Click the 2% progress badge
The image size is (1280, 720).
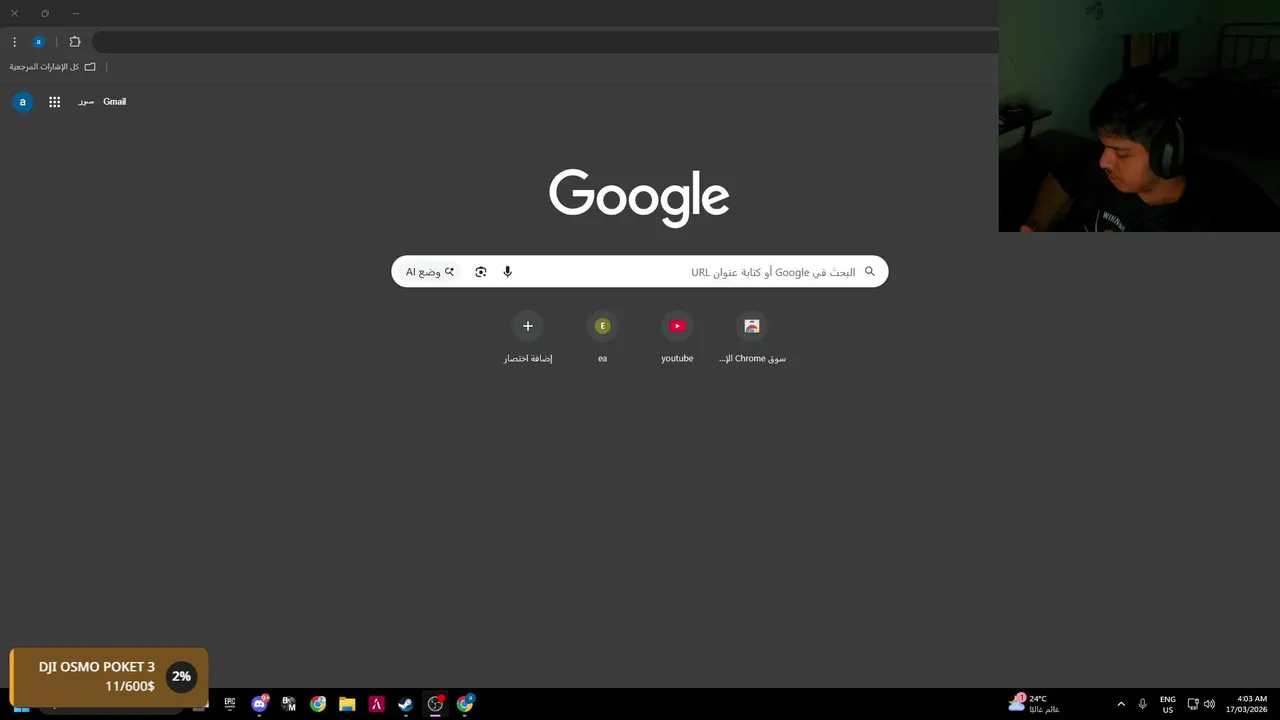181,677
